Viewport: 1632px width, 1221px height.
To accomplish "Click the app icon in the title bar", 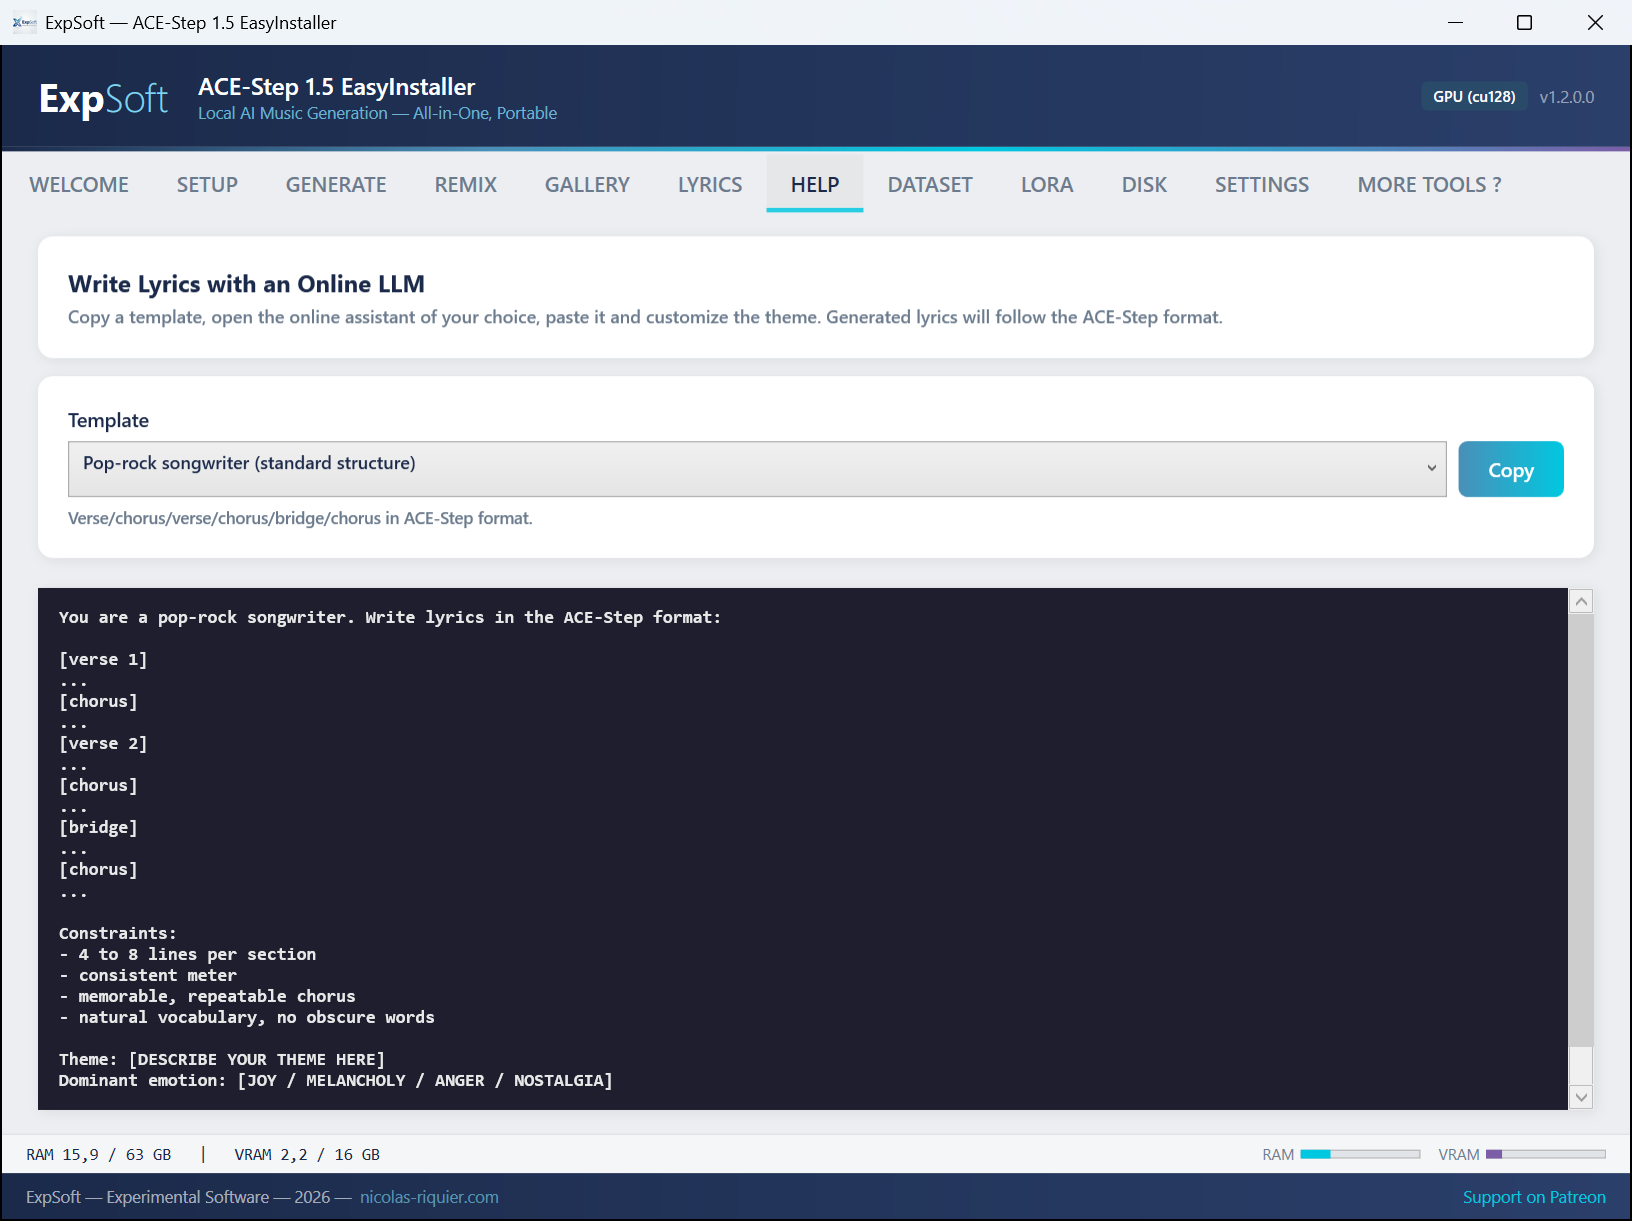I will coord(24,22).
